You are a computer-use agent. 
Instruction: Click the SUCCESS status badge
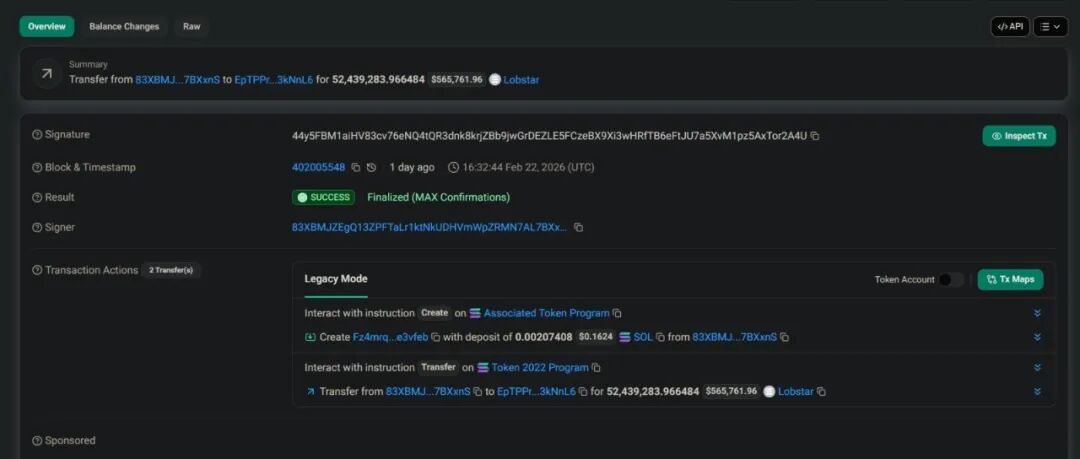pyautogui.click(x=323, y=198)
